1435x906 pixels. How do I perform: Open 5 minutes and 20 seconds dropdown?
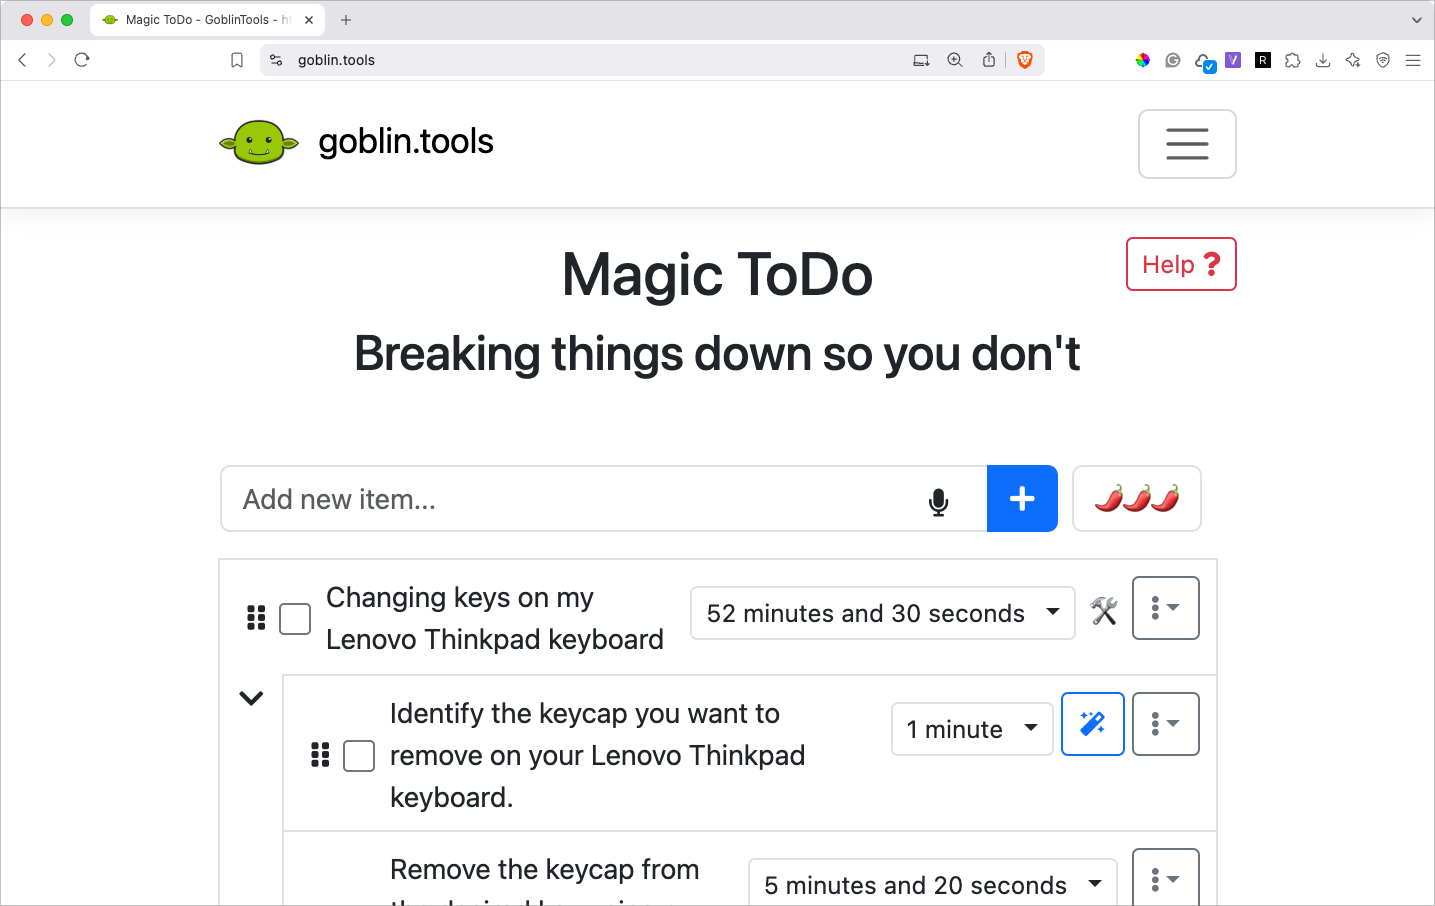coord(933,884)
